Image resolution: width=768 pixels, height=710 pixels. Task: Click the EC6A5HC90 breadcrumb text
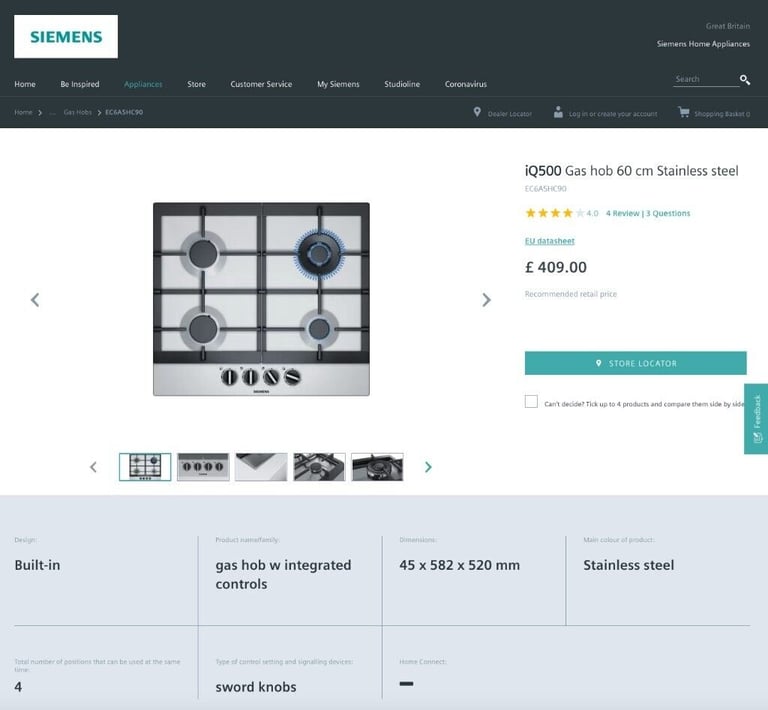coord(124,113)
